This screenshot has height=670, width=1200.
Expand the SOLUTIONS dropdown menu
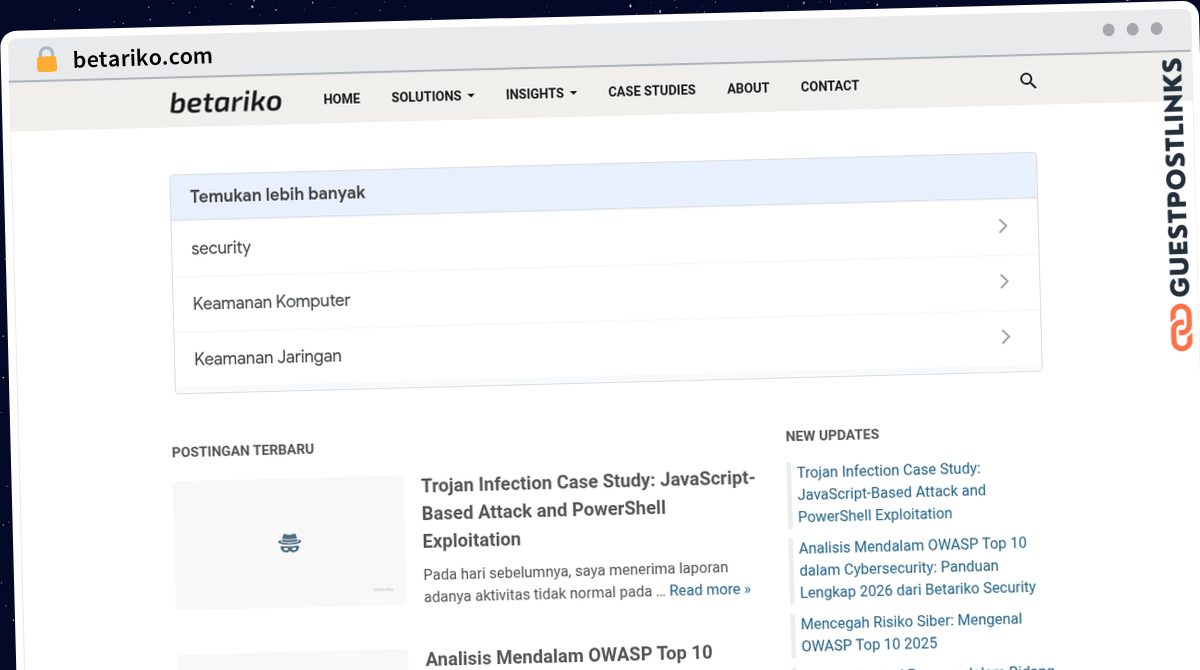click(433, 96)
